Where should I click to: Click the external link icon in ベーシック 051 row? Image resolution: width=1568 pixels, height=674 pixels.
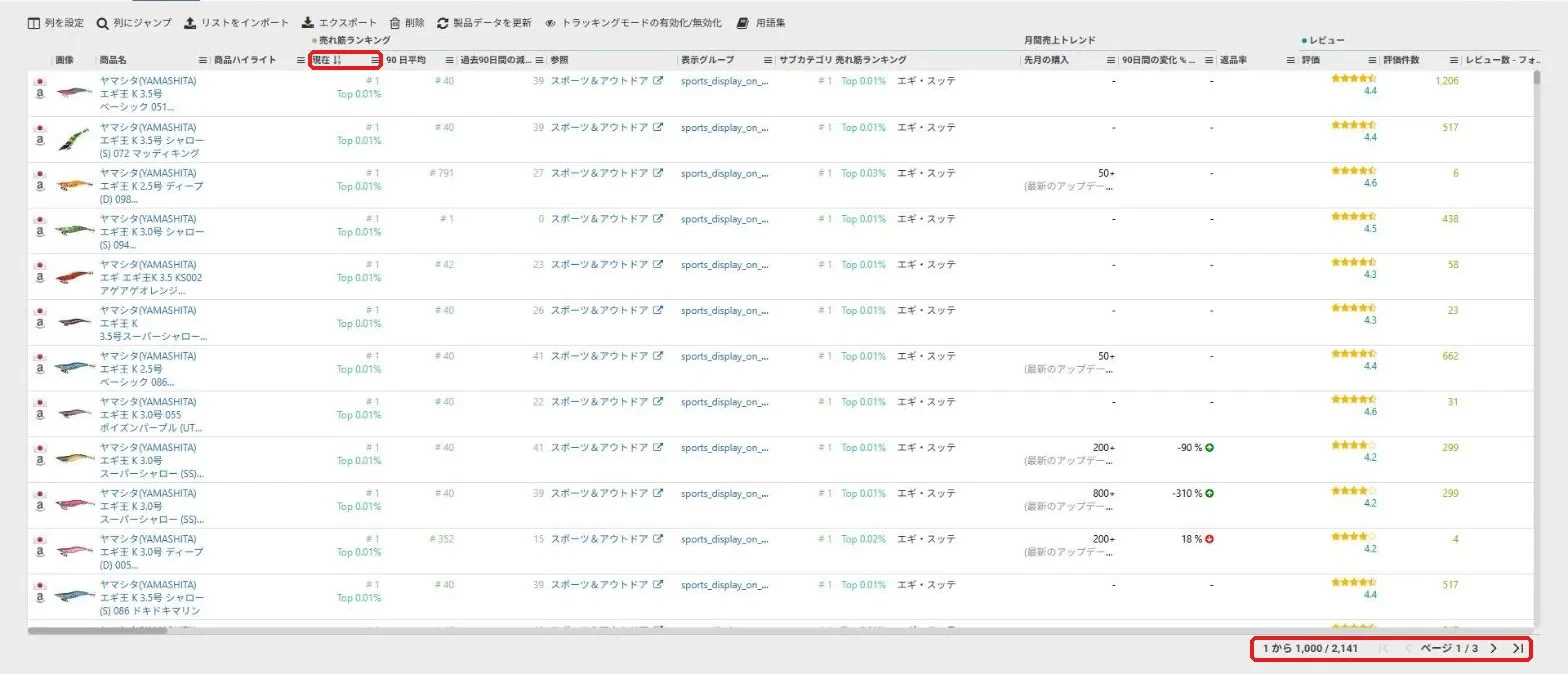click(658, 81)
